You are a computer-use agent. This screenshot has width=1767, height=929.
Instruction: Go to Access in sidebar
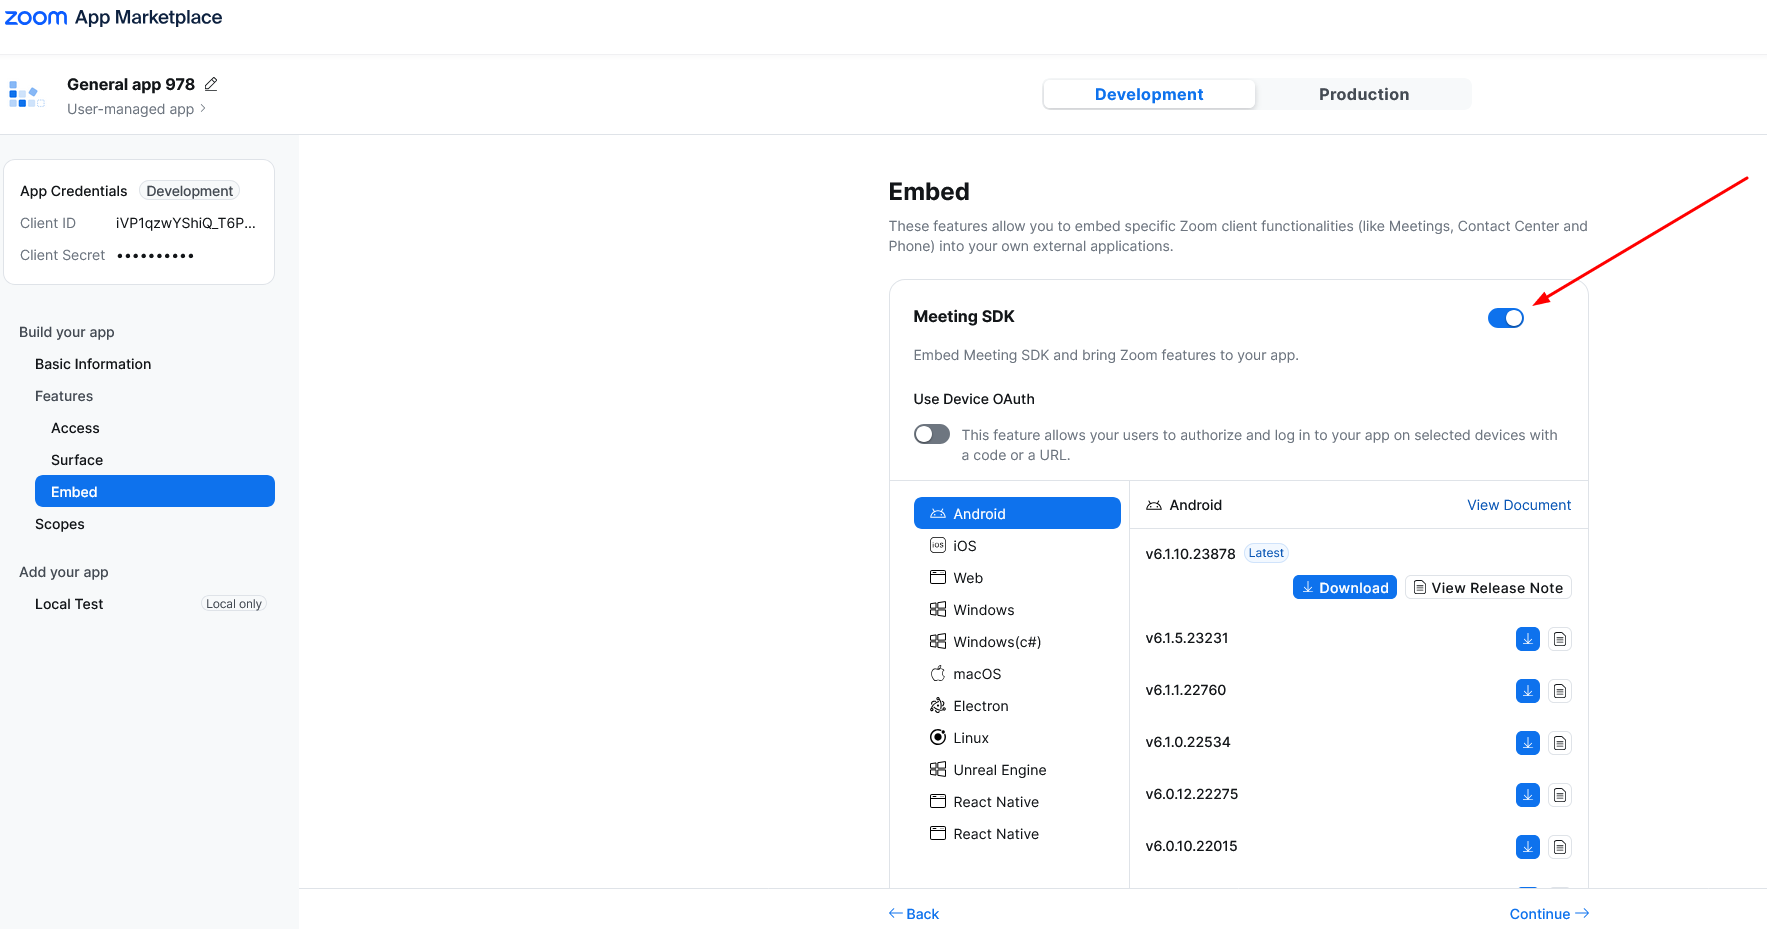pyautogui.click(x=75, y=428)
